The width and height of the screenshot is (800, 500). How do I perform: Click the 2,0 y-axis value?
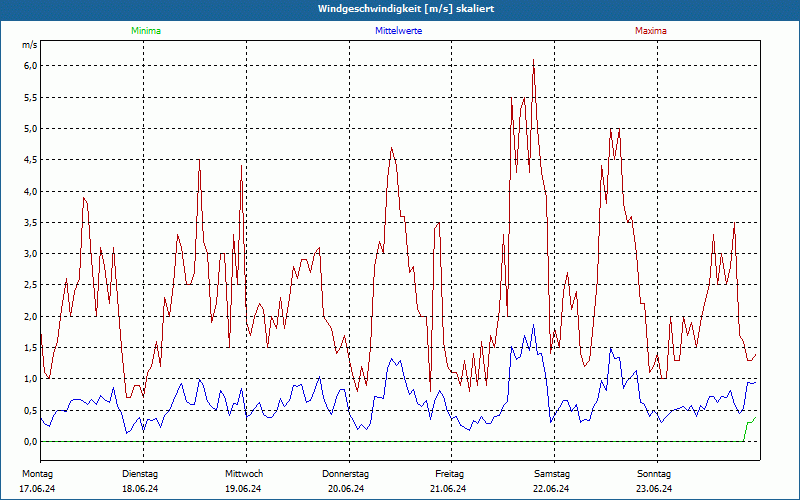coord(31,316)
